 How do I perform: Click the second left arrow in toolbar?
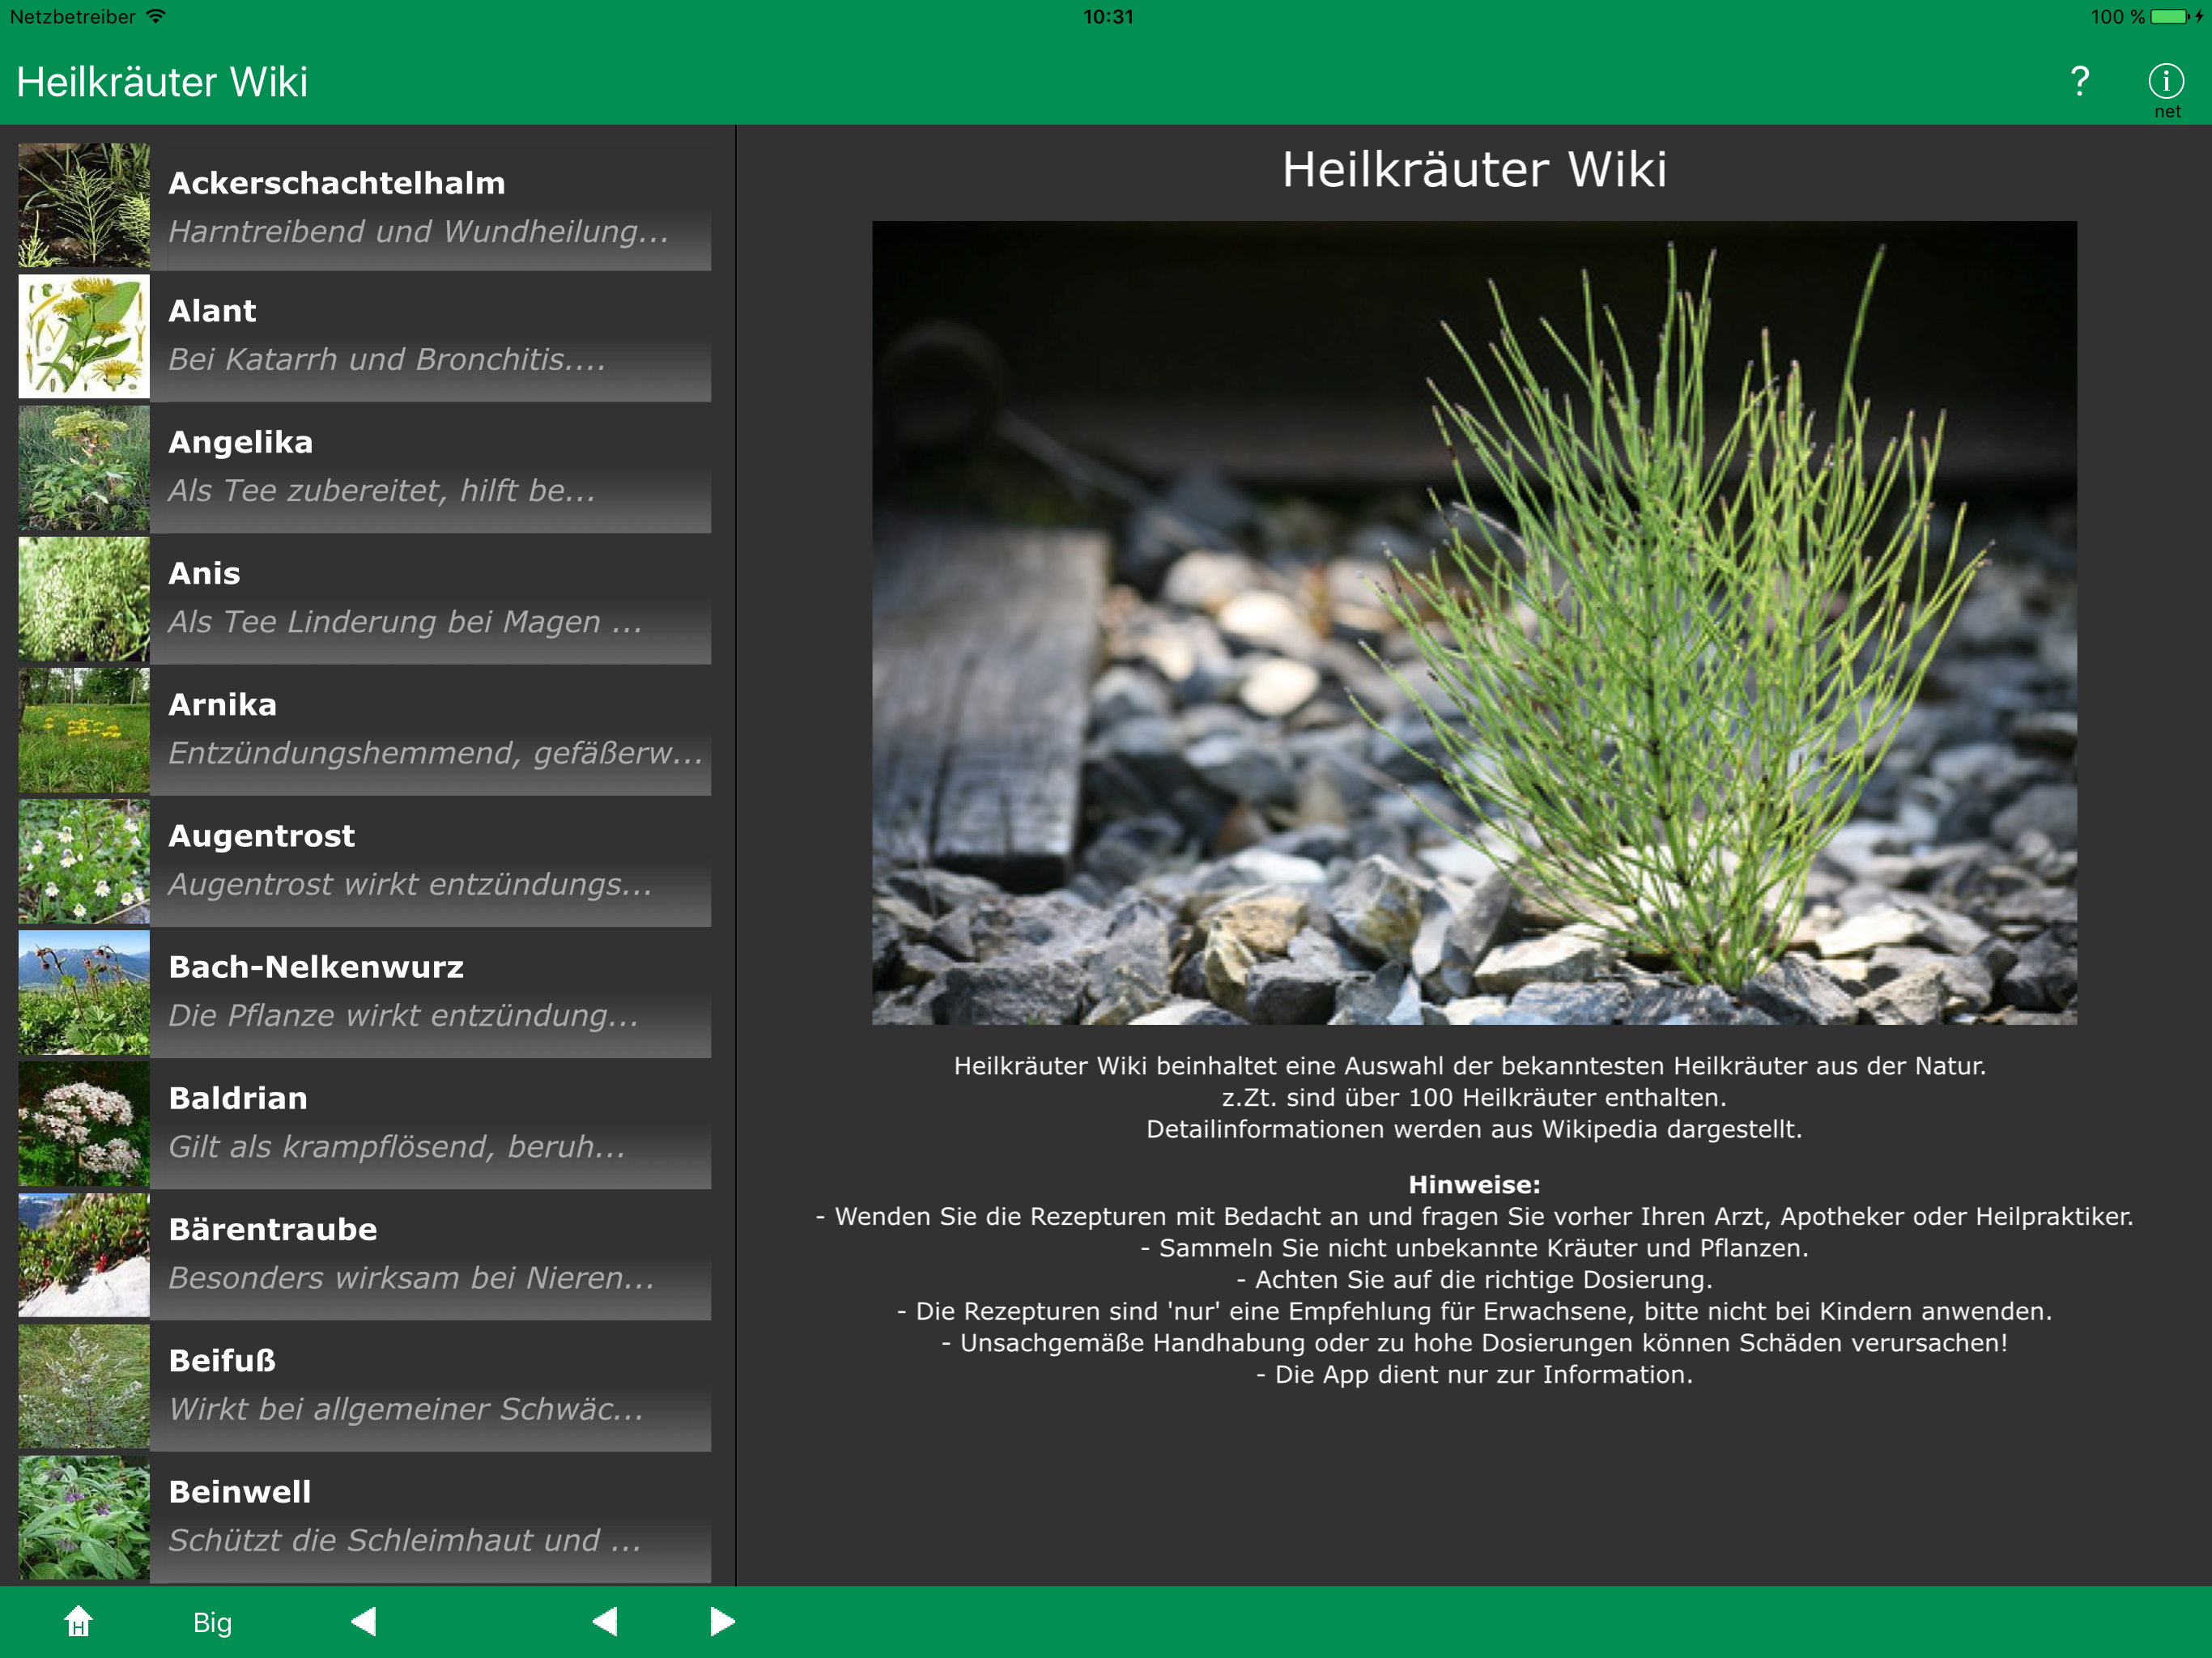(605, 1621)
